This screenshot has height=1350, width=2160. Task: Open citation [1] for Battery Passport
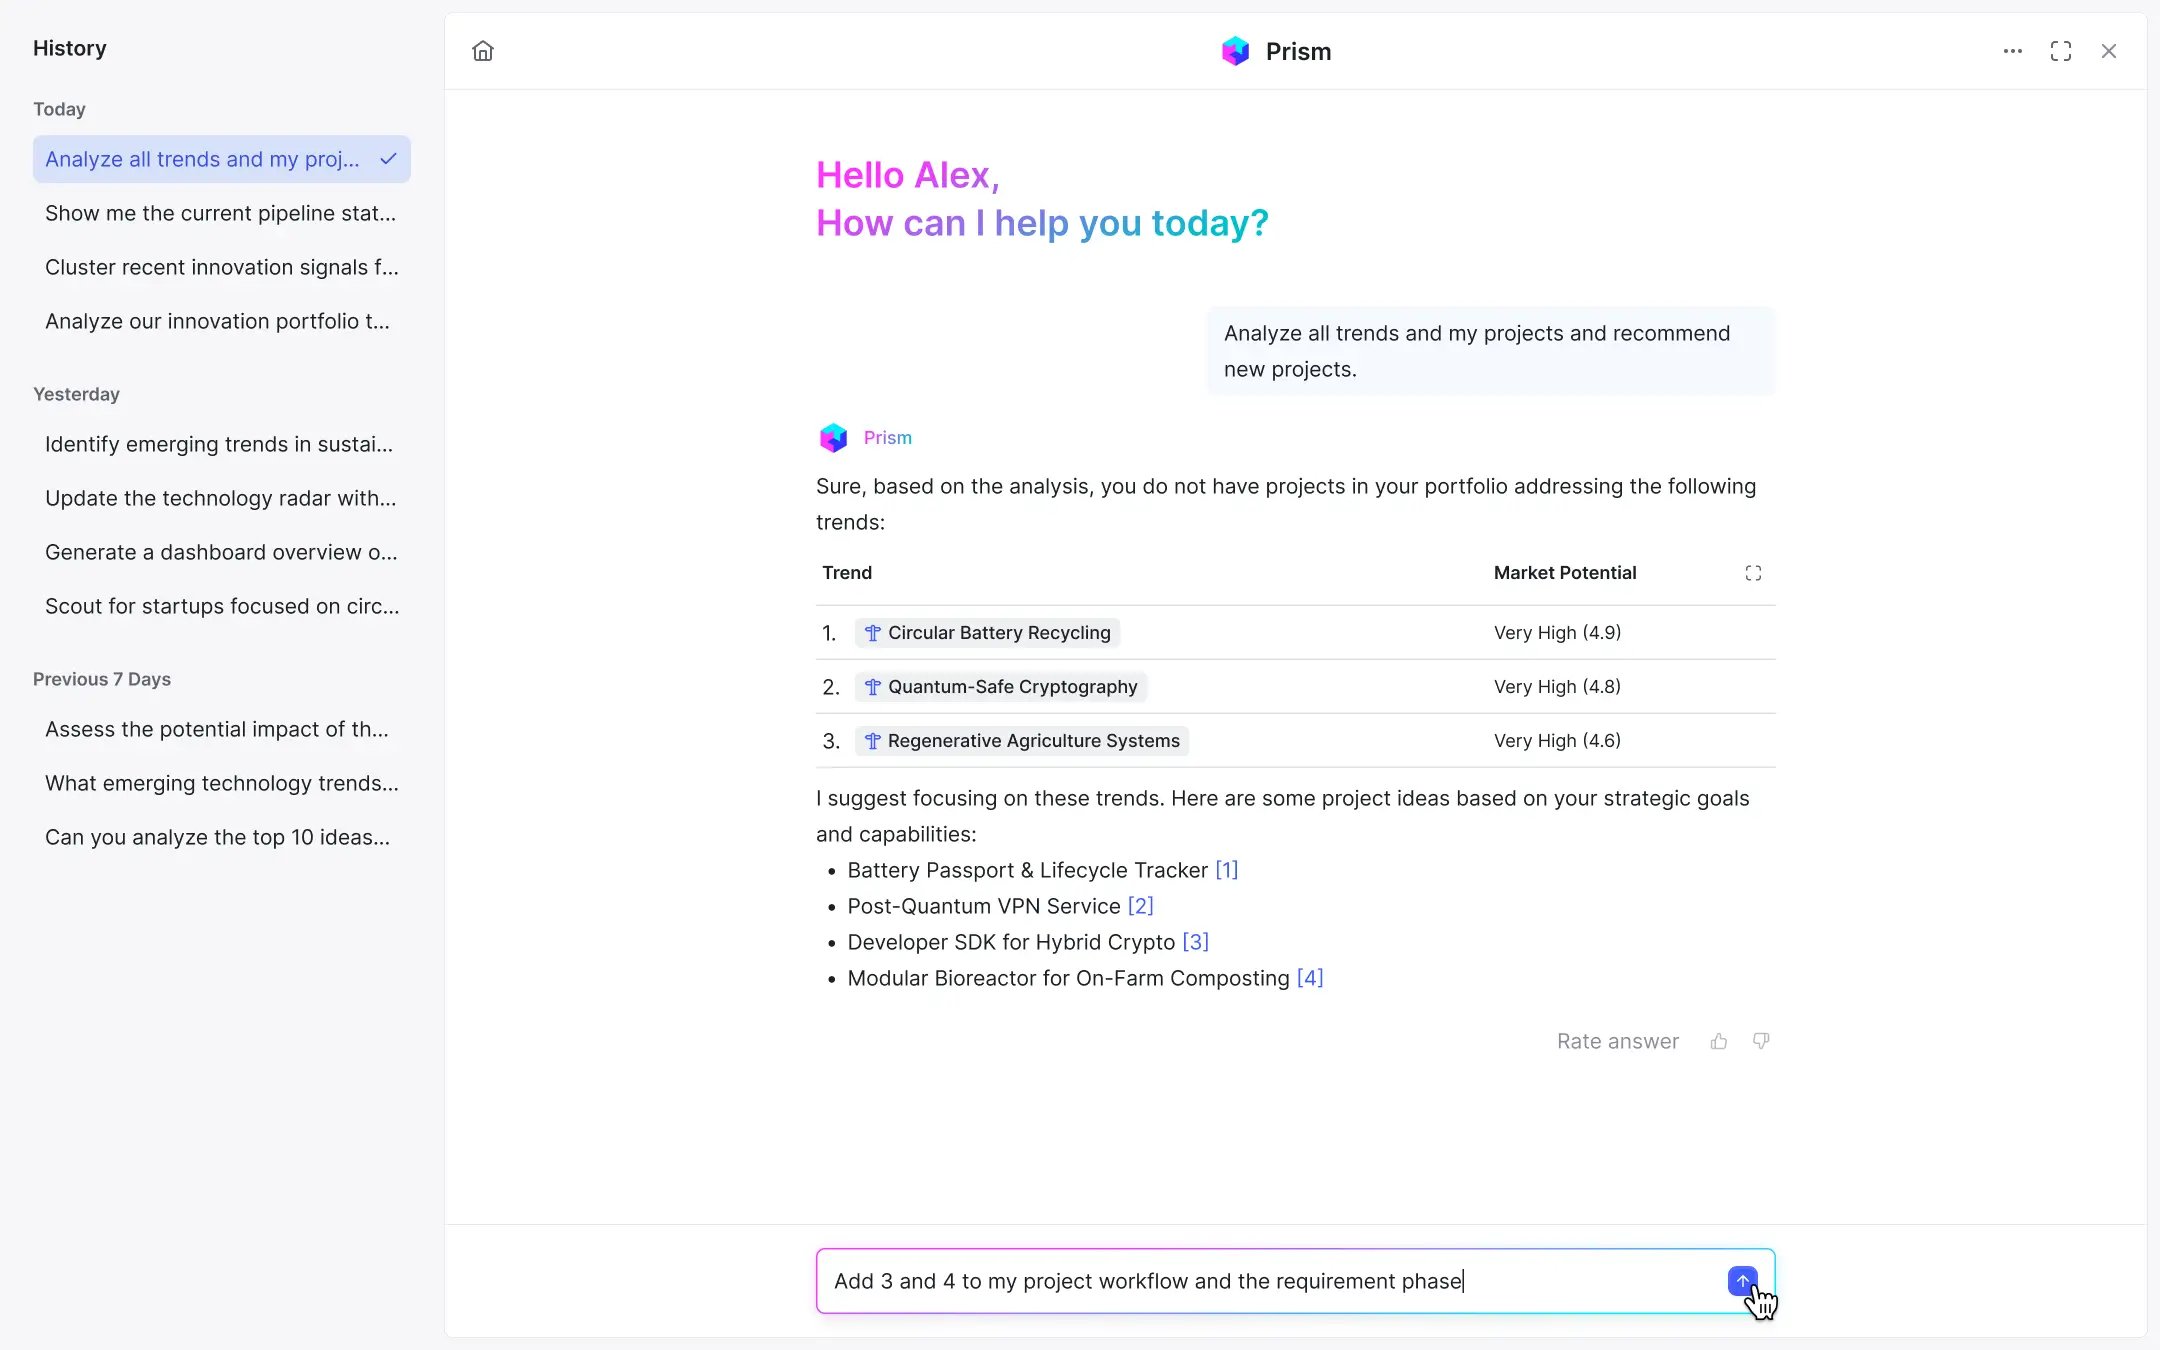point(1225,870)
